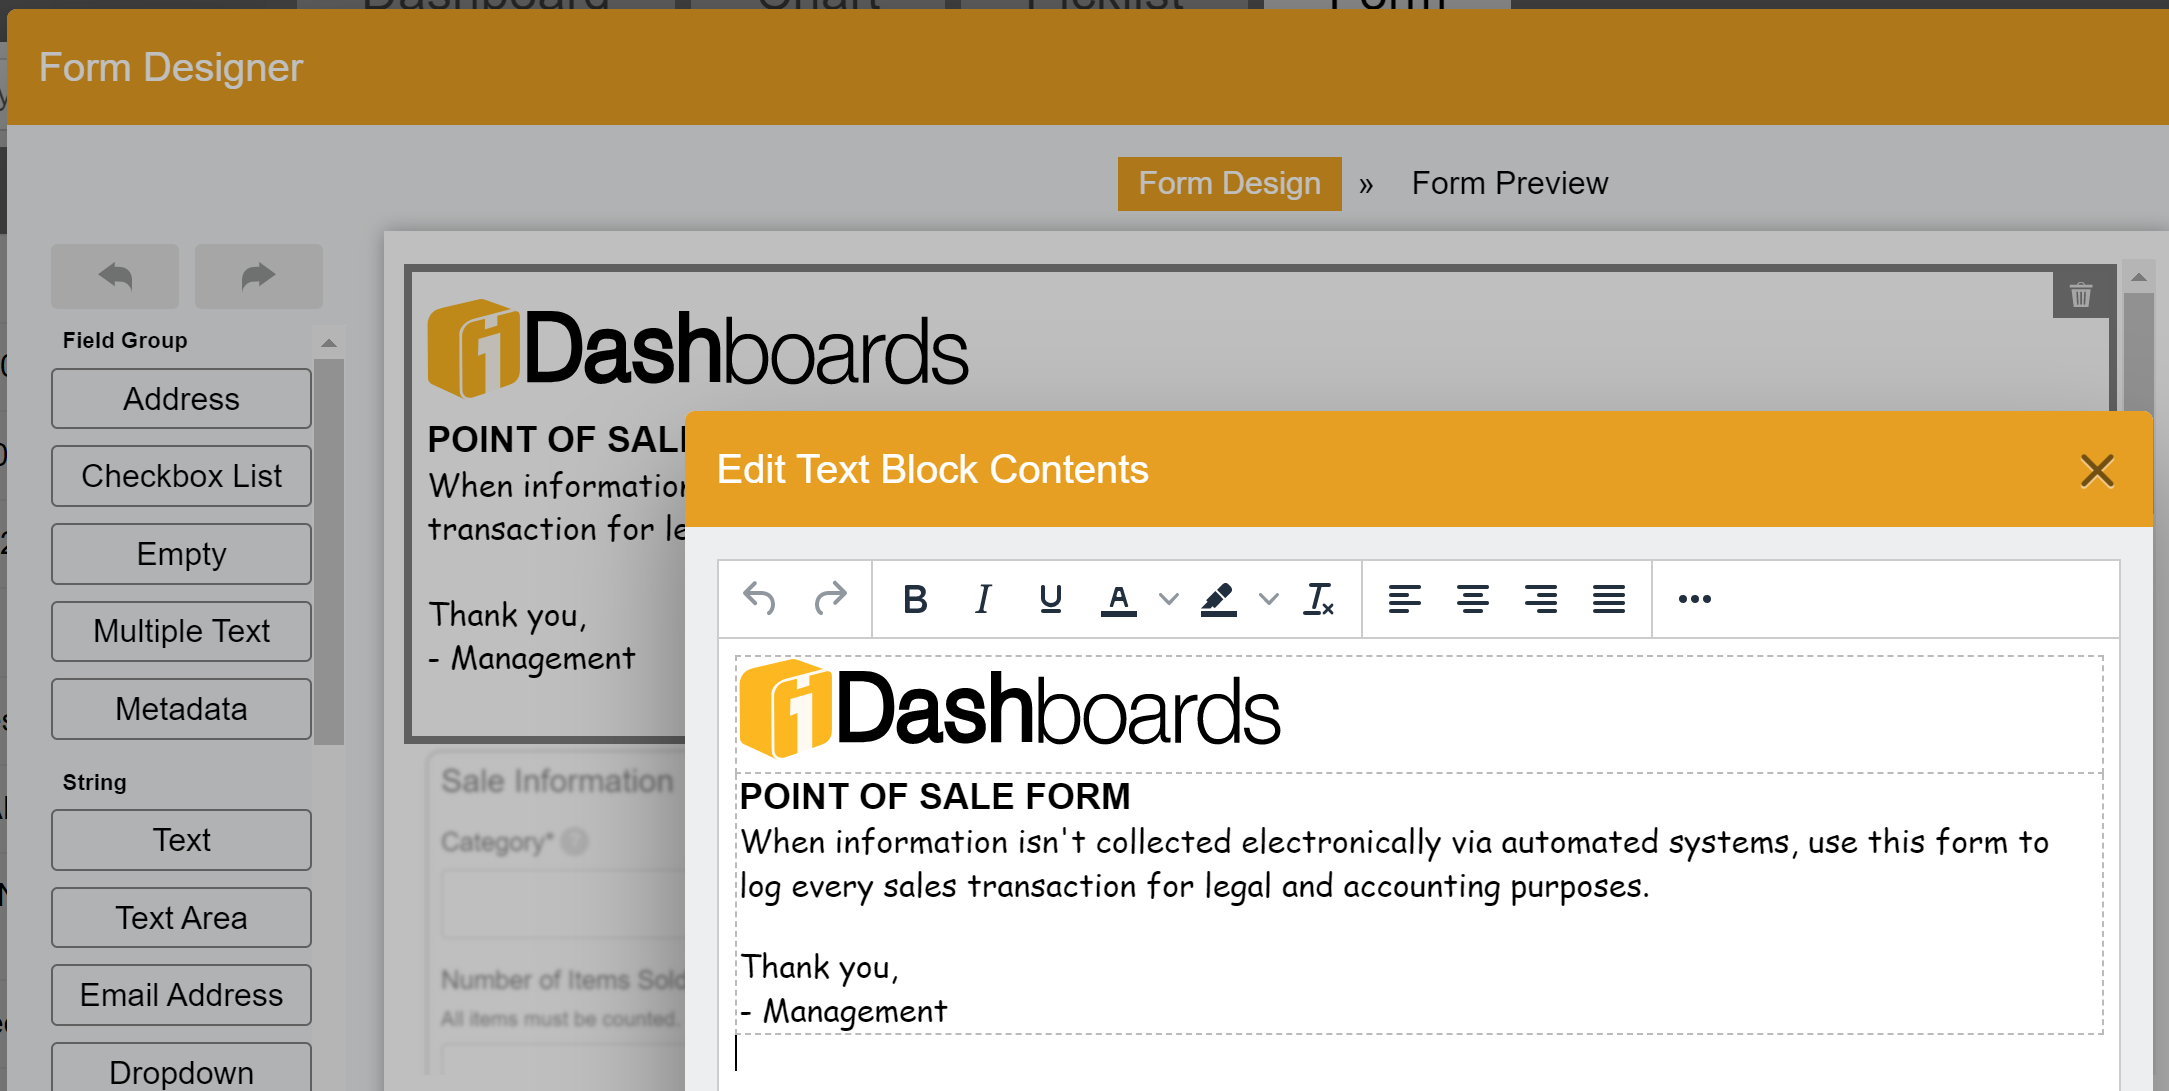
Task: Add a Multiple Text field
Action: [181, 631]
